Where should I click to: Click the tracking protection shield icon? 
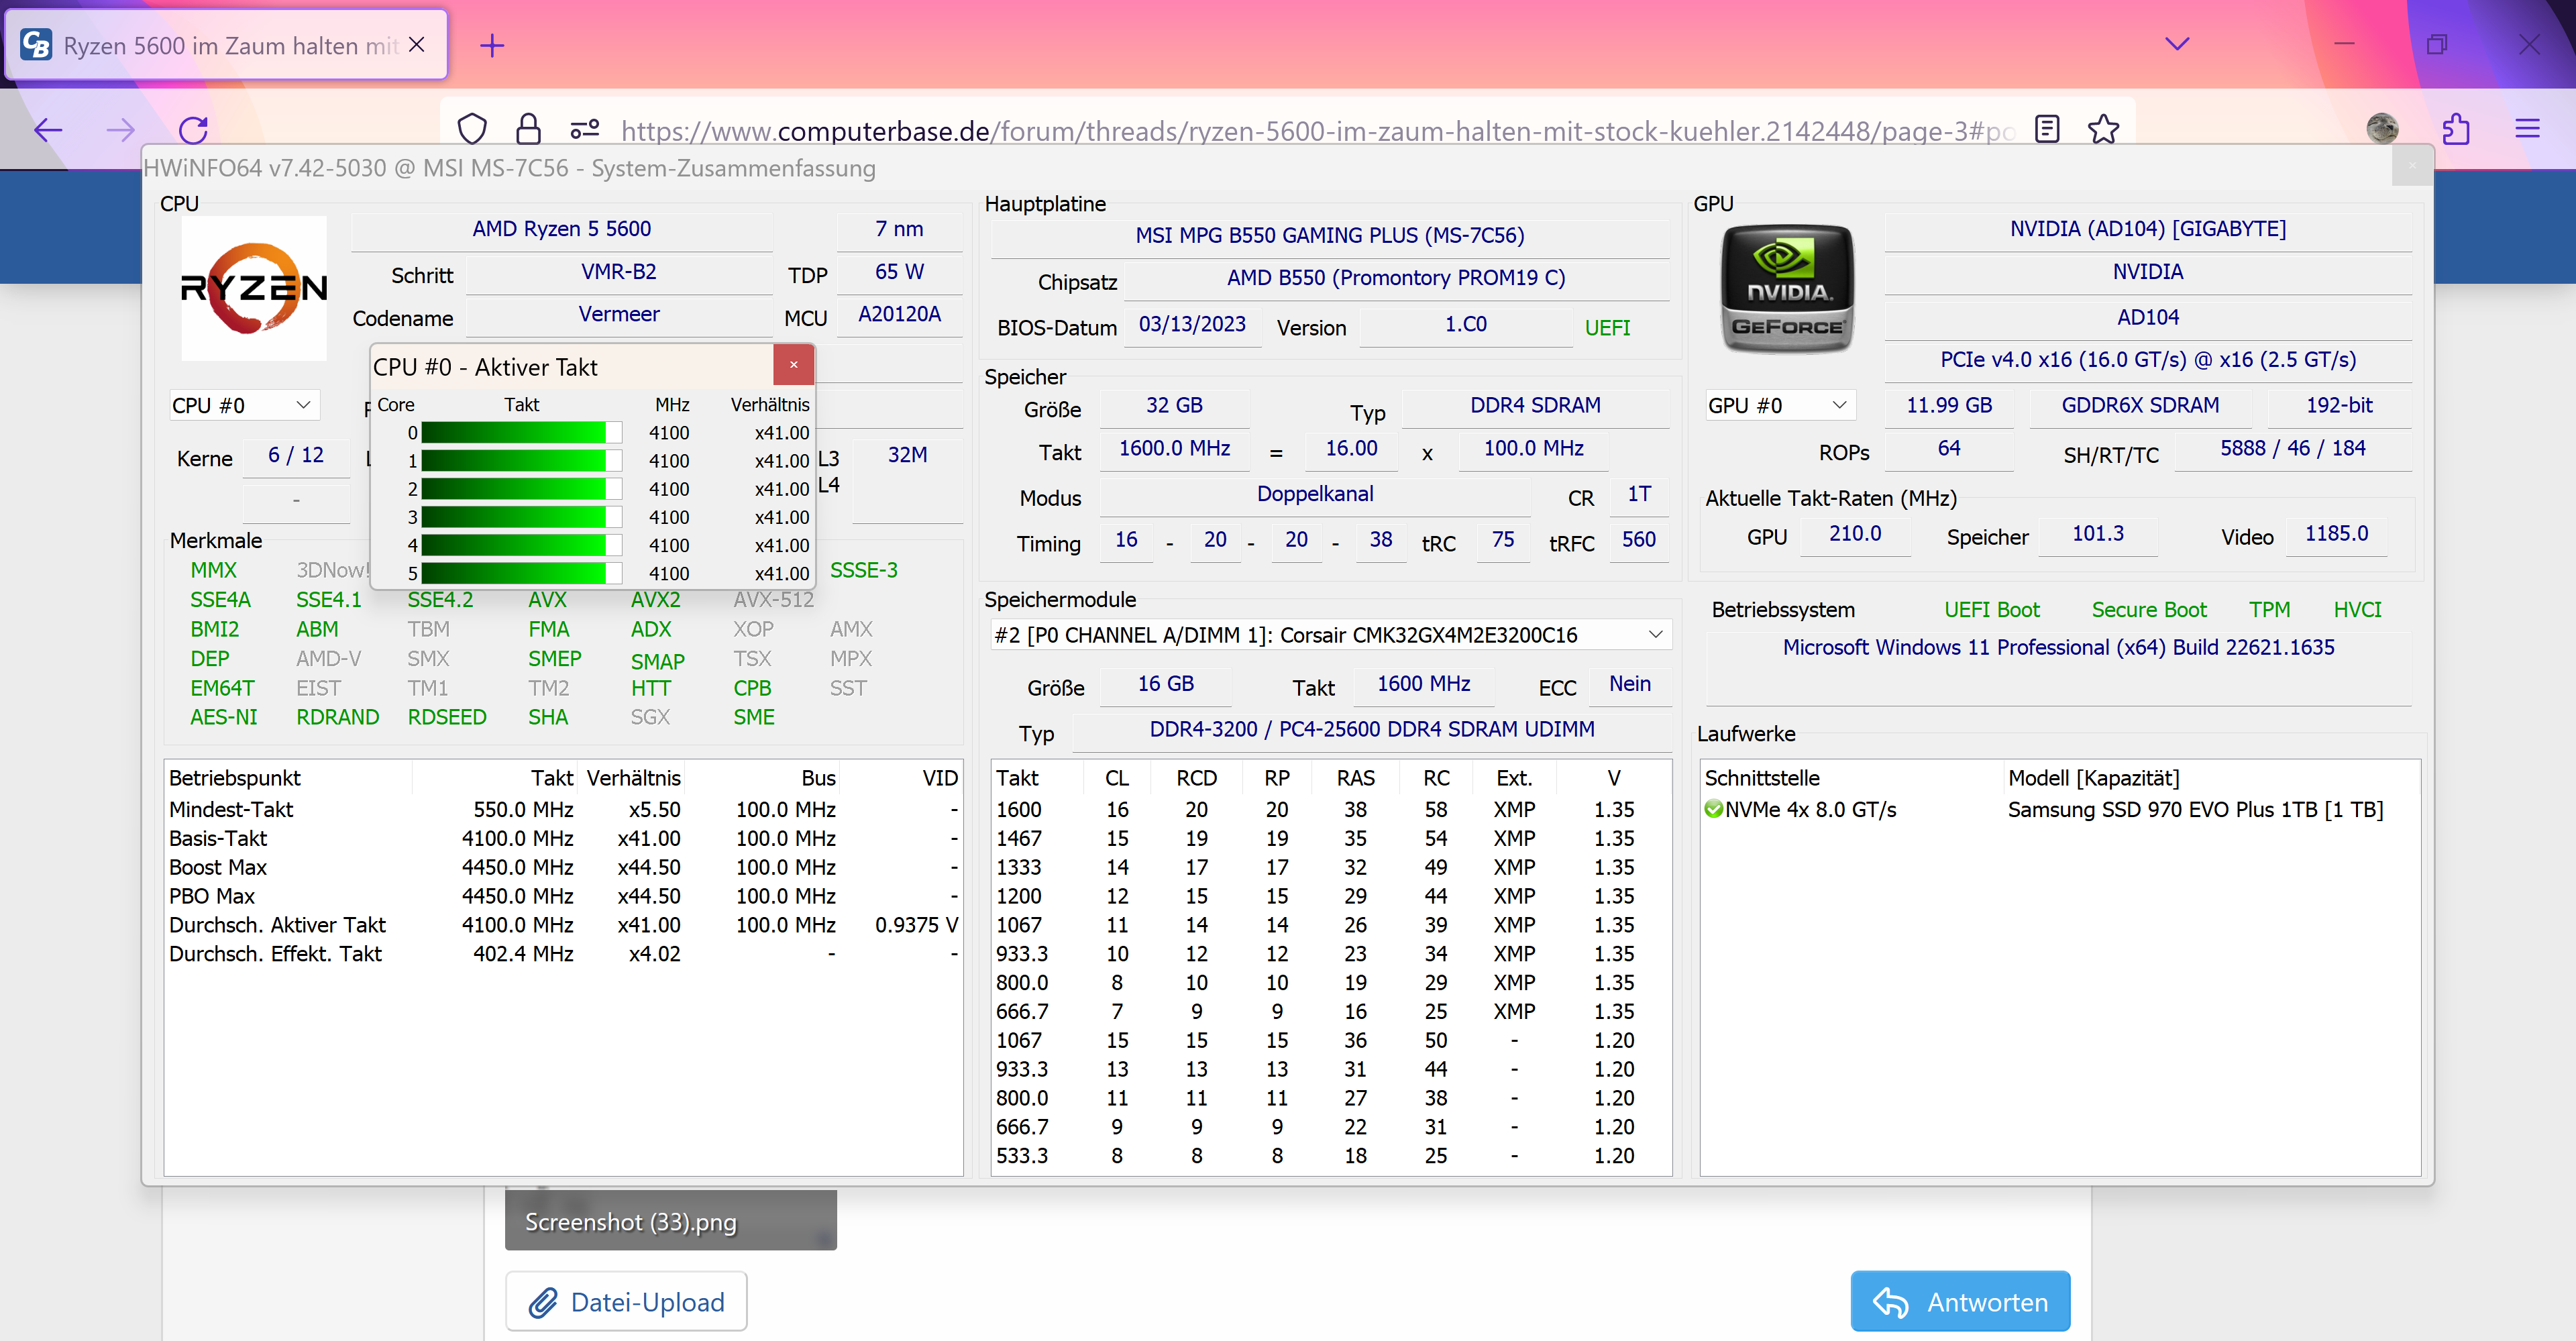(471, 129)
